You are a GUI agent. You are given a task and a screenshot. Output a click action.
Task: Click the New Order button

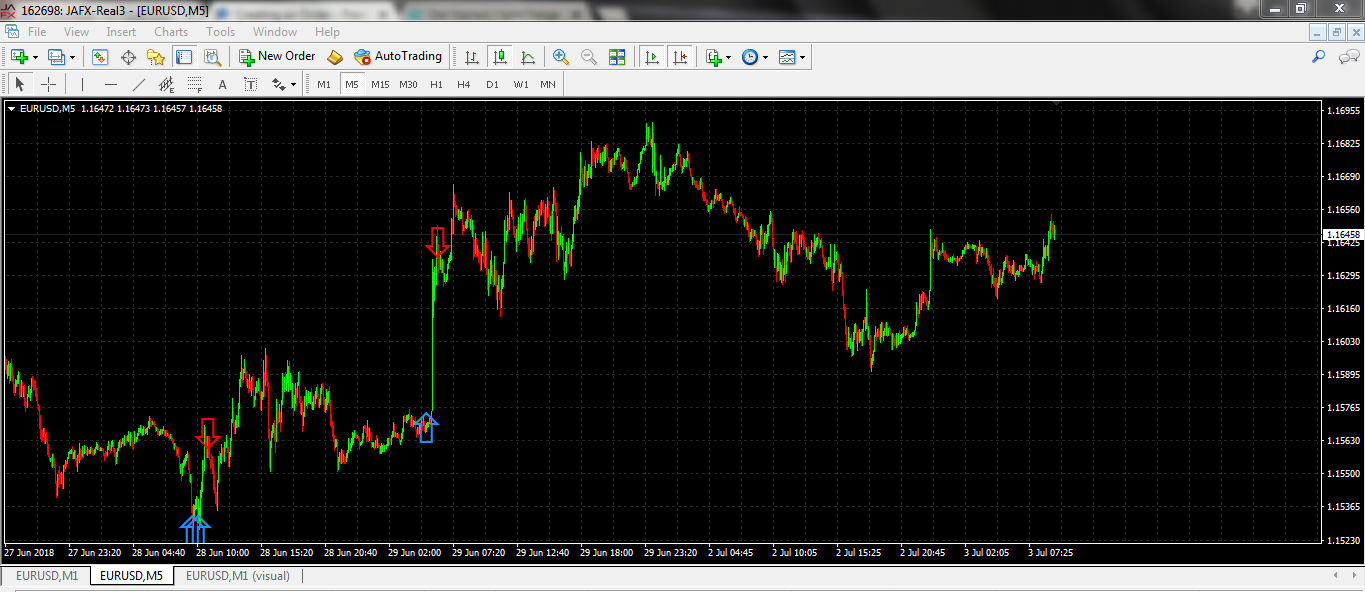[x=277, y=57]
